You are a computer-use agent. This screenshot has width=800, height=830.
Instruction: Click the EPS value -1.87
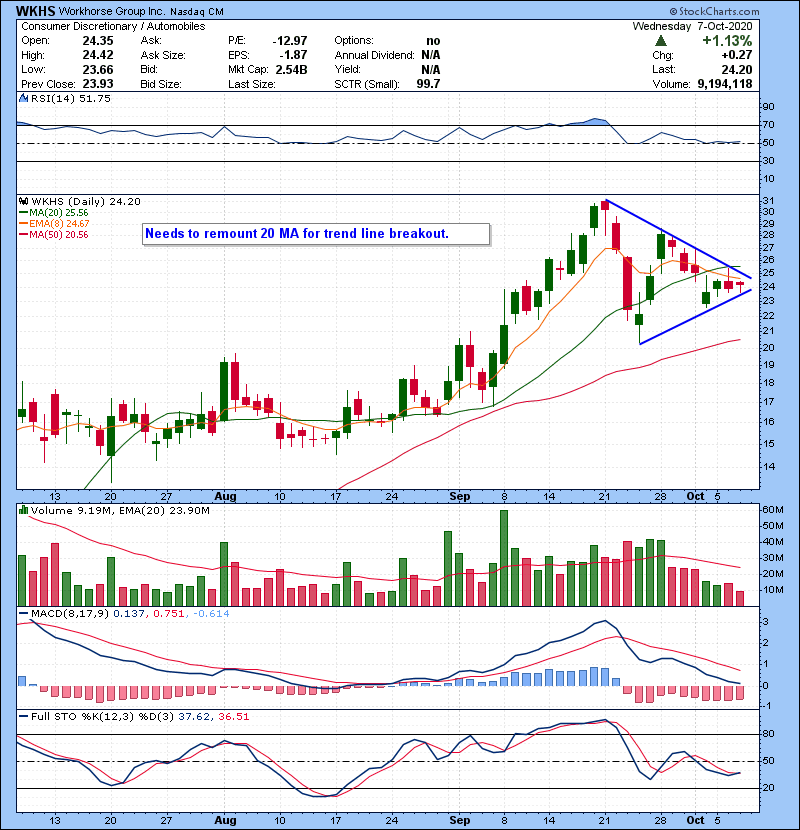293,55
